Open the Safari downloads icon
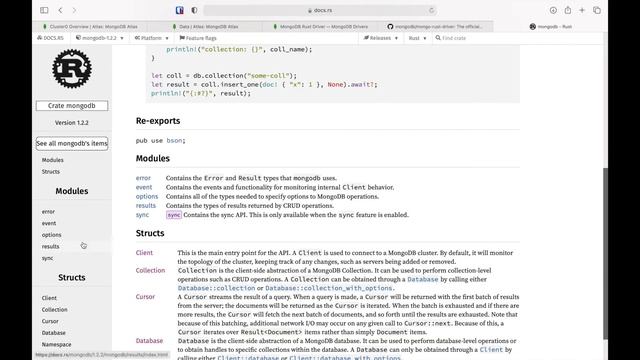This screenshot has width=640, height=360. [553, 10]
